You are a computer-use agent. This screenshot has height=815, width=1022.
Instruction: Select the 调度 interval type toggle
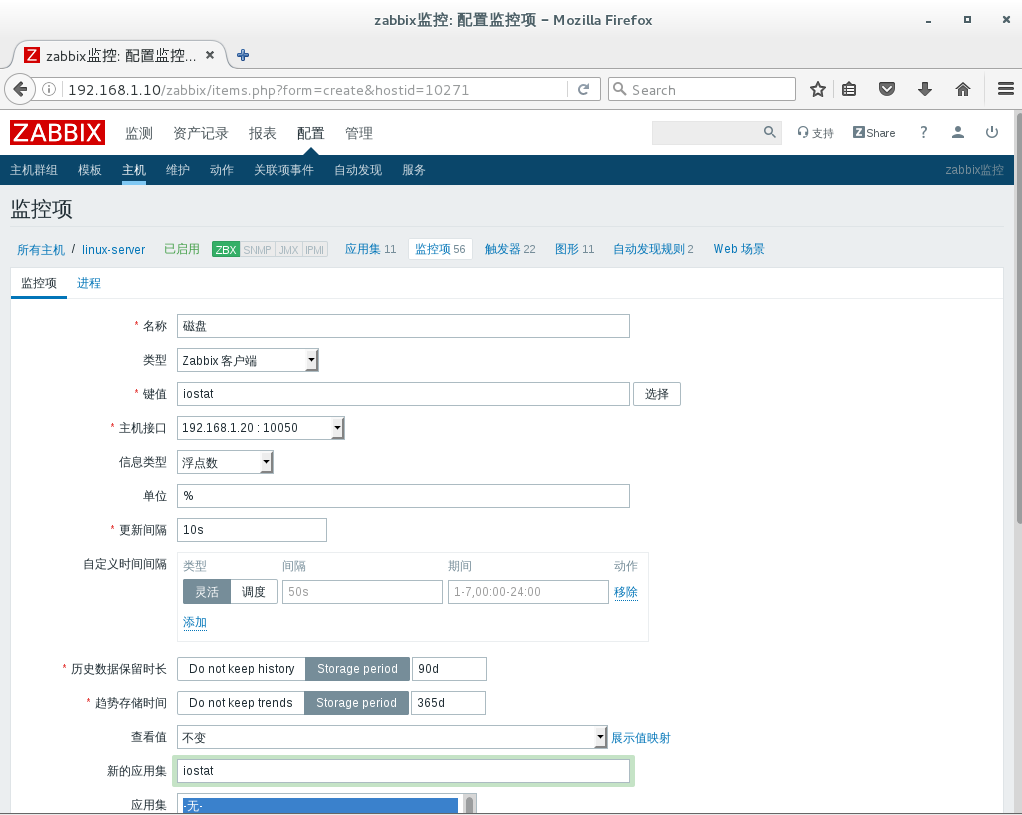click(254, 591)
